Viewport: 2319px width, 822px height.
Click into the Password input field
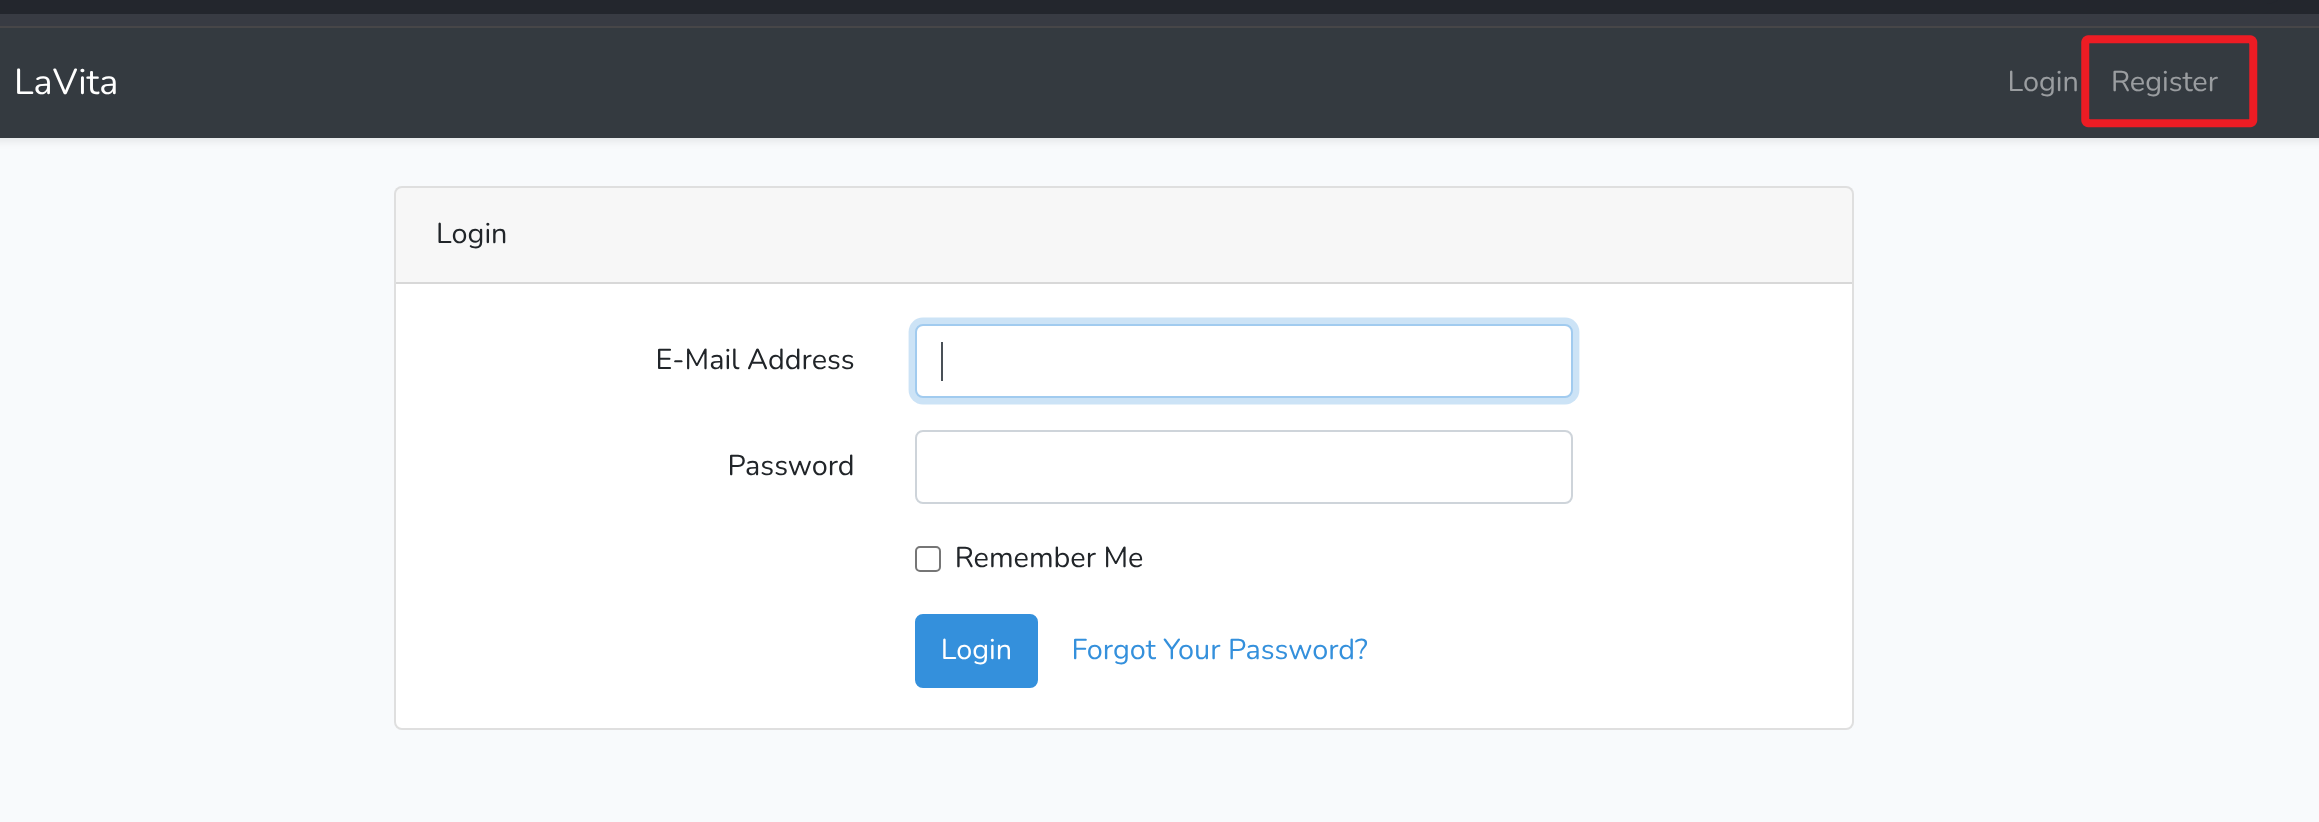1243,467
